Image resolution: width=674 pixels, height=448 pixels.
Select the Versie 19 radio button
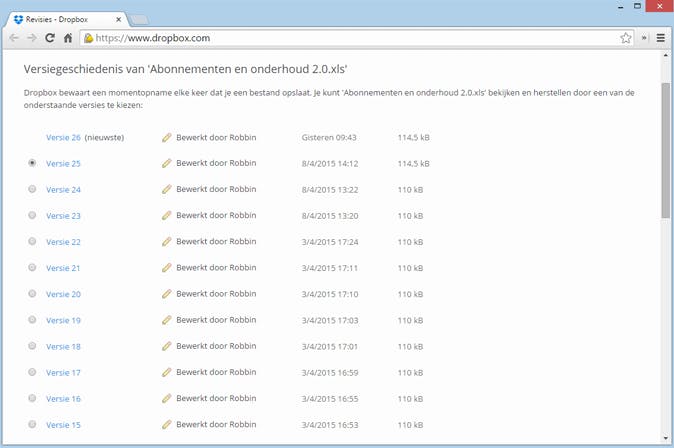pyautogui.click(x=32, y=320)
